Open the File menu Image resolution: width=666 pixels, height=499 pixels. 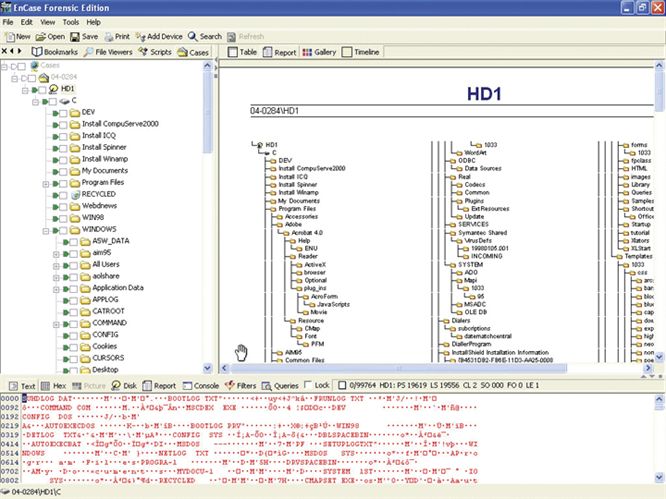pyautogui.click(x=8, y=22)
